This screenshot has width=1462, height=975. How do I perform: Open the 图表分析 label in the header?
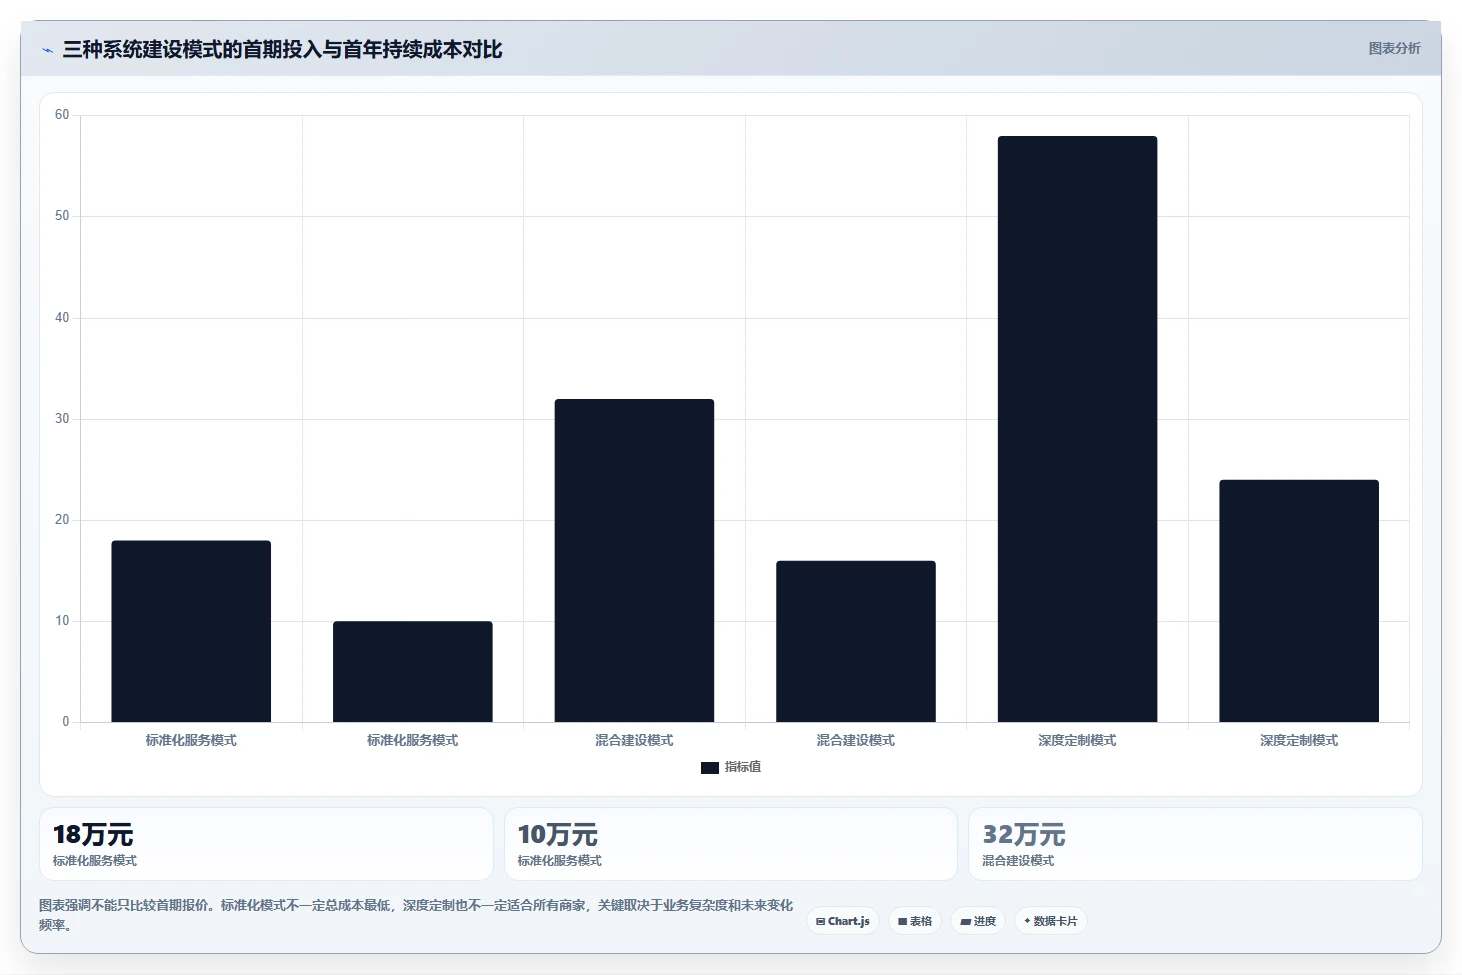(x=1394, y=48)
